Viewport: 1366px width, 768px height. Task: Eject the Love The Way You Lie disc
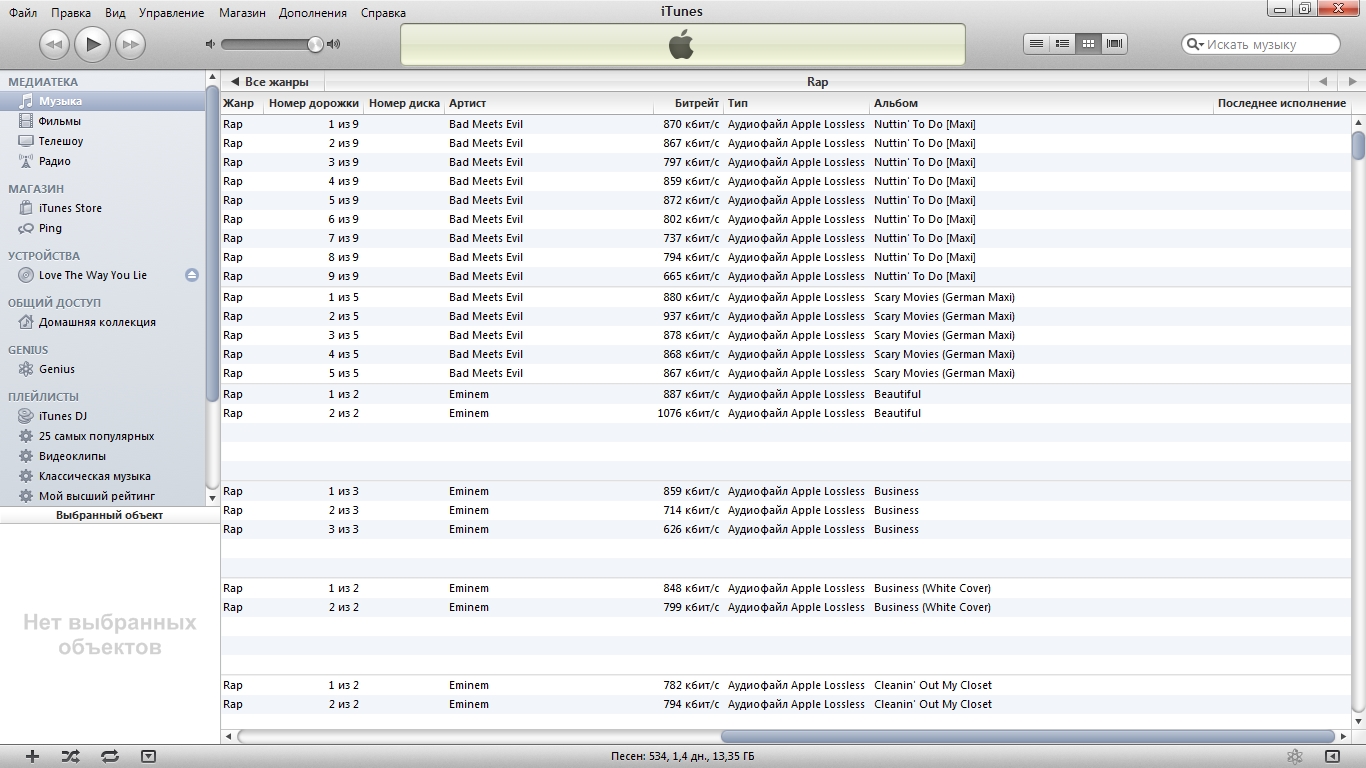tap(192, 275)
